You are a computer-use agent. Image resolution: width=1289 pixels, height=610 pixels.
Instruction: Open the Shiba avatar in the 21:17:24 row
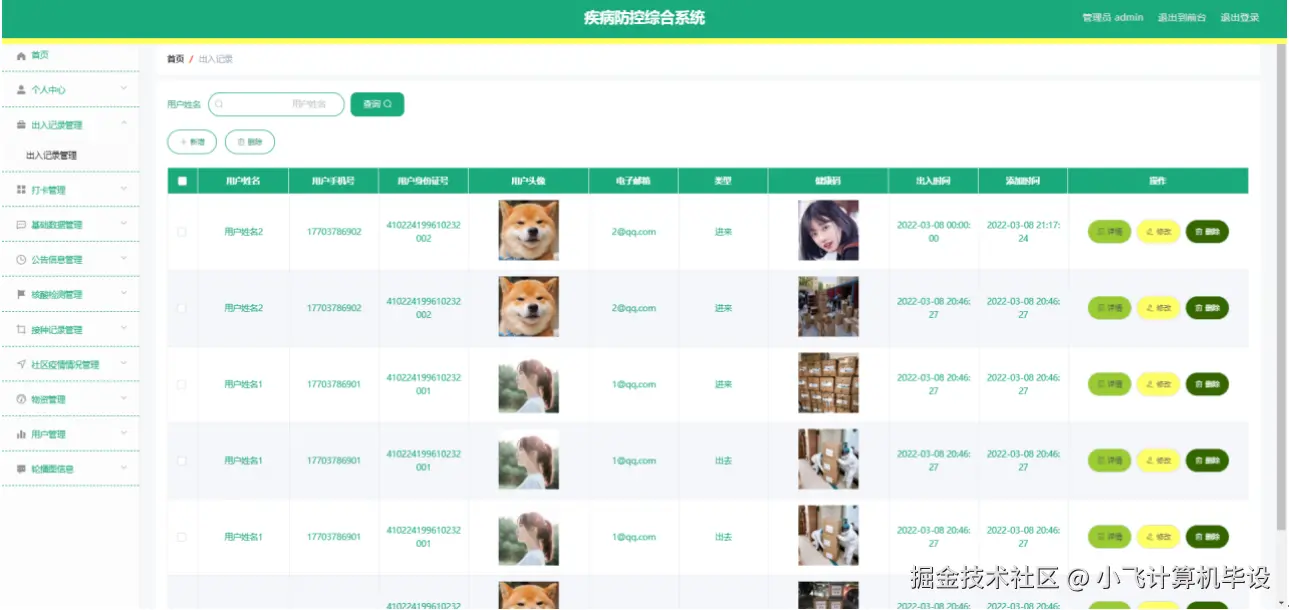(528, 231)
